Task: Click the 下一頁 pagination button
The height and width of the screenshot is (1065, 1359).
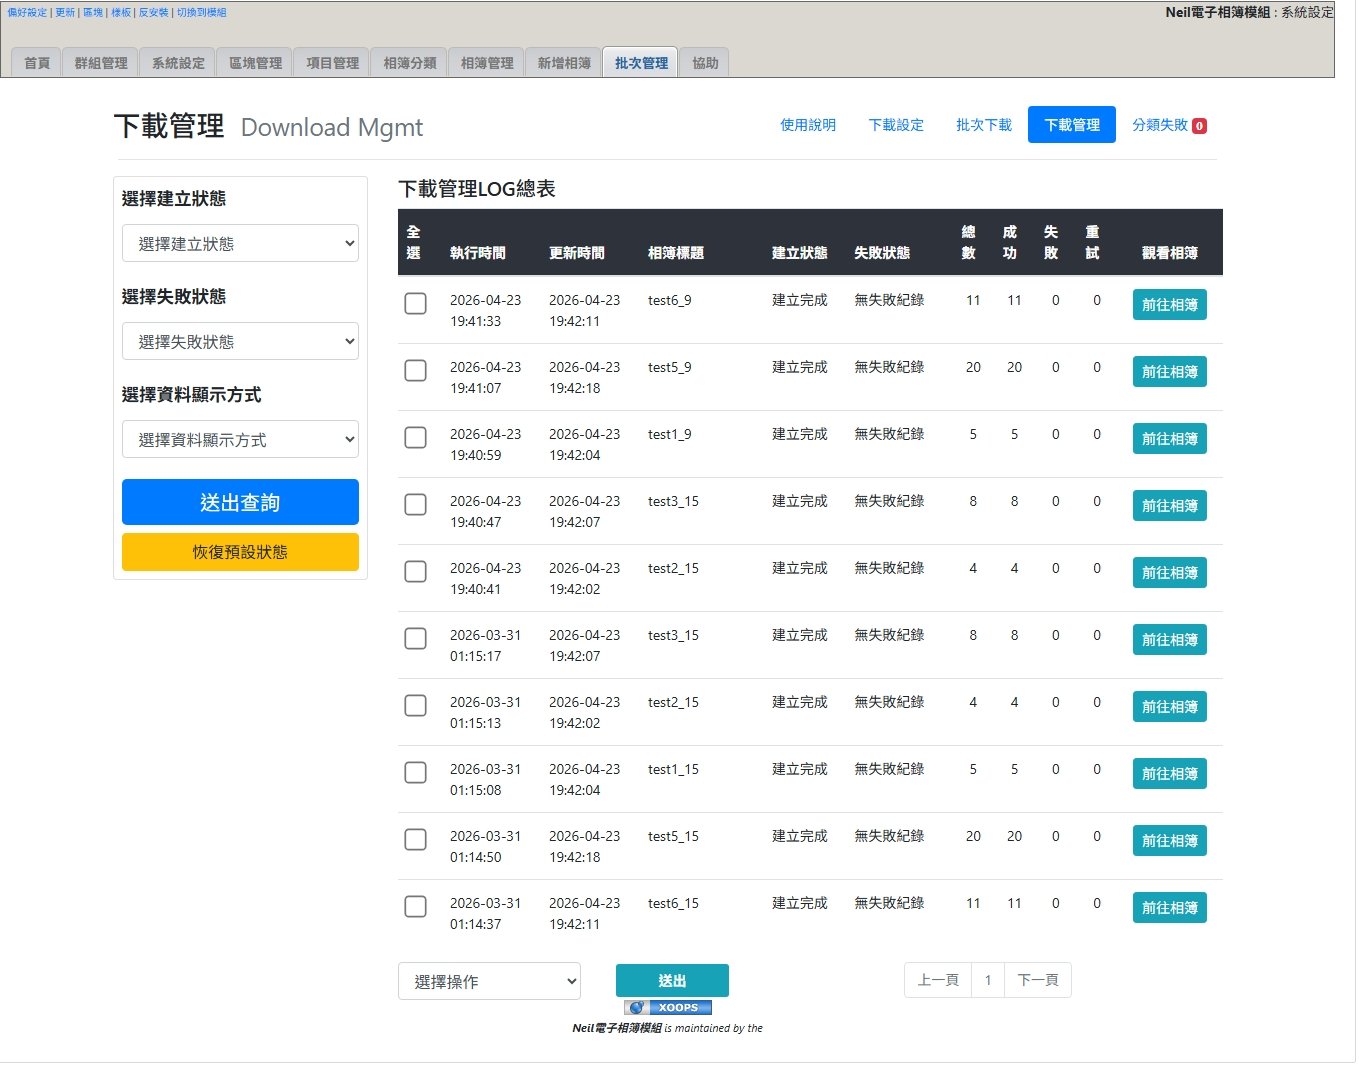Action: click(x=1037, y=980)
